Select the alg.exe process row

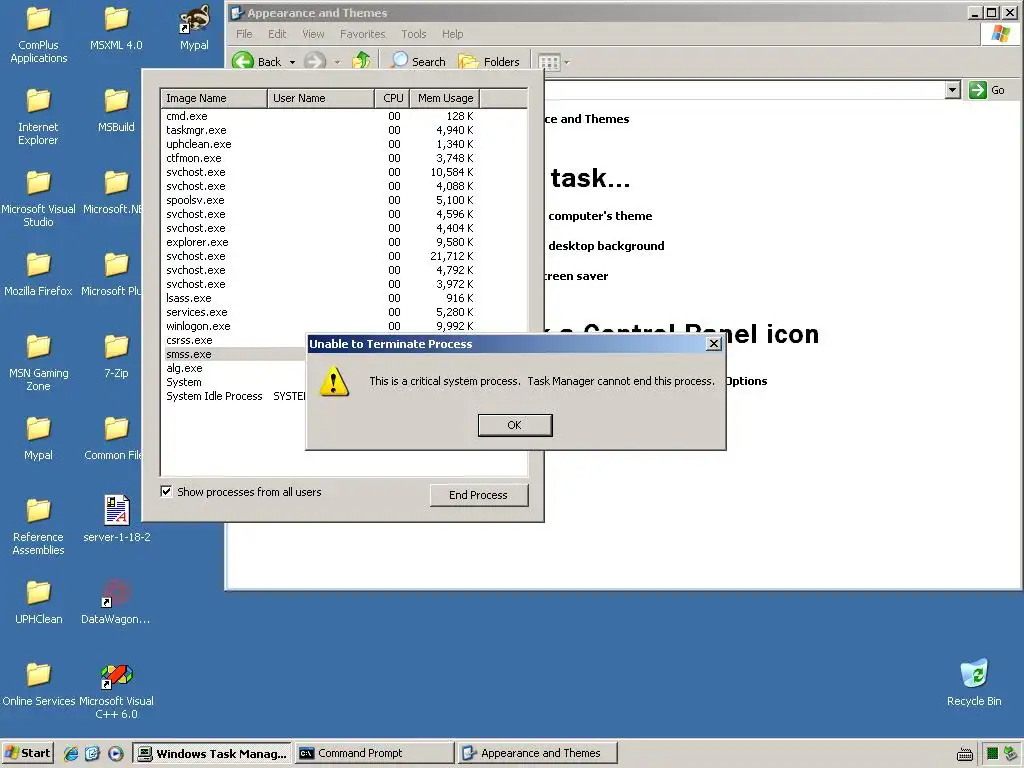tap(234, 368)
